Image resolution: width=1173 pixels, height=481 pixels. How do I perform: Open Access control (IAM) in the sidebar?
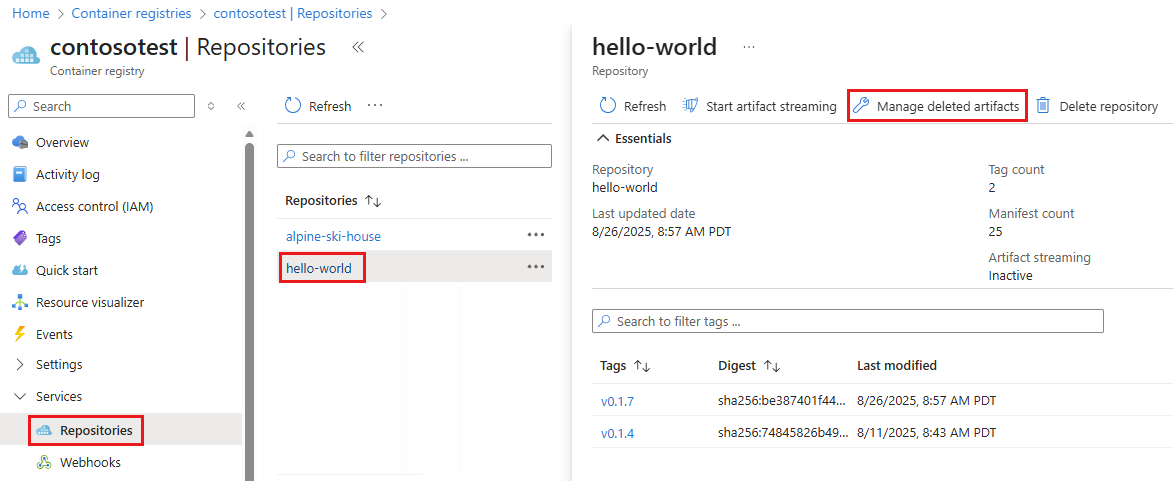tap(94, 206)
